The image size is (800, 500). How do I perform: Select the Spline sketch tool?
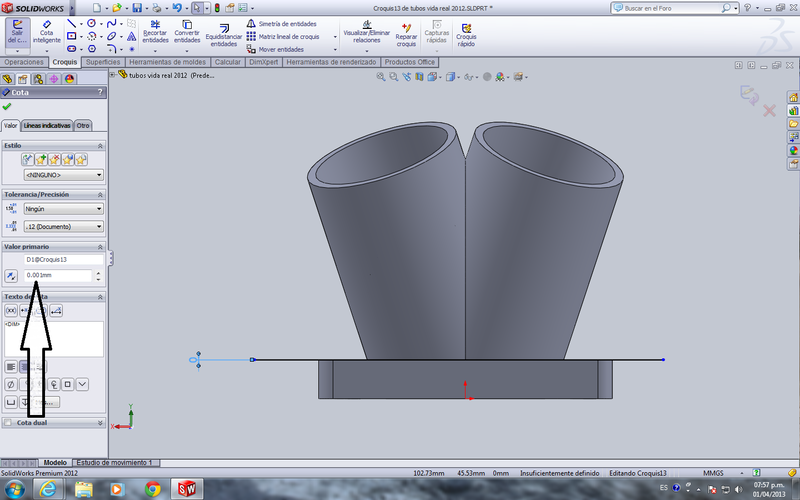click(111, 23)
